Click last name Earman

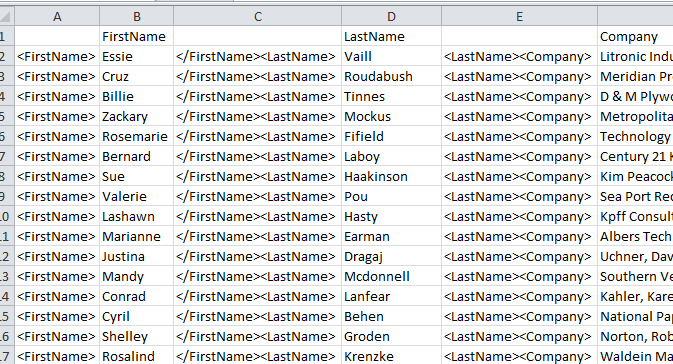[391, 237]
